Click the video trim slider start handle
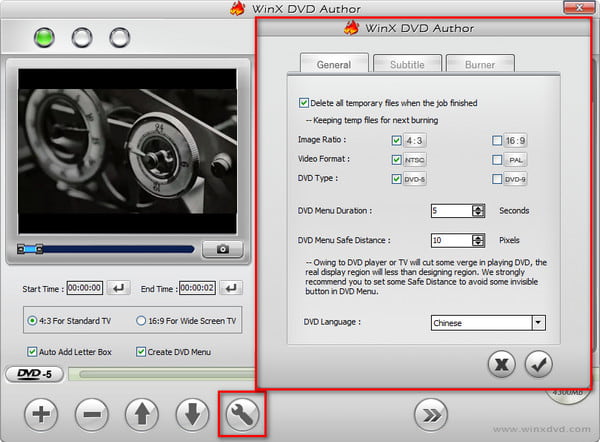The image size is (600, 442). [21, 250]
